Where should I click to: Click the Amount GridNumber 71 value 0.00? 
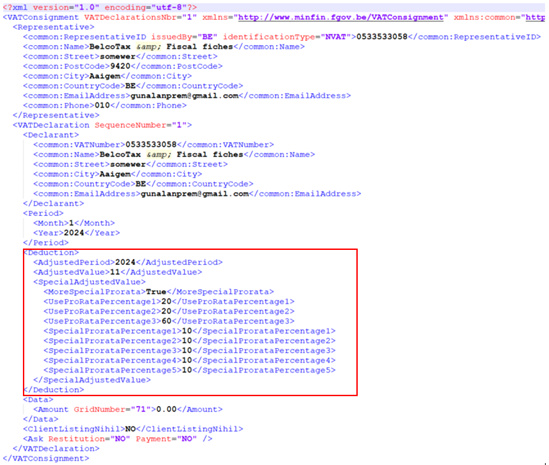click(166, 409)
